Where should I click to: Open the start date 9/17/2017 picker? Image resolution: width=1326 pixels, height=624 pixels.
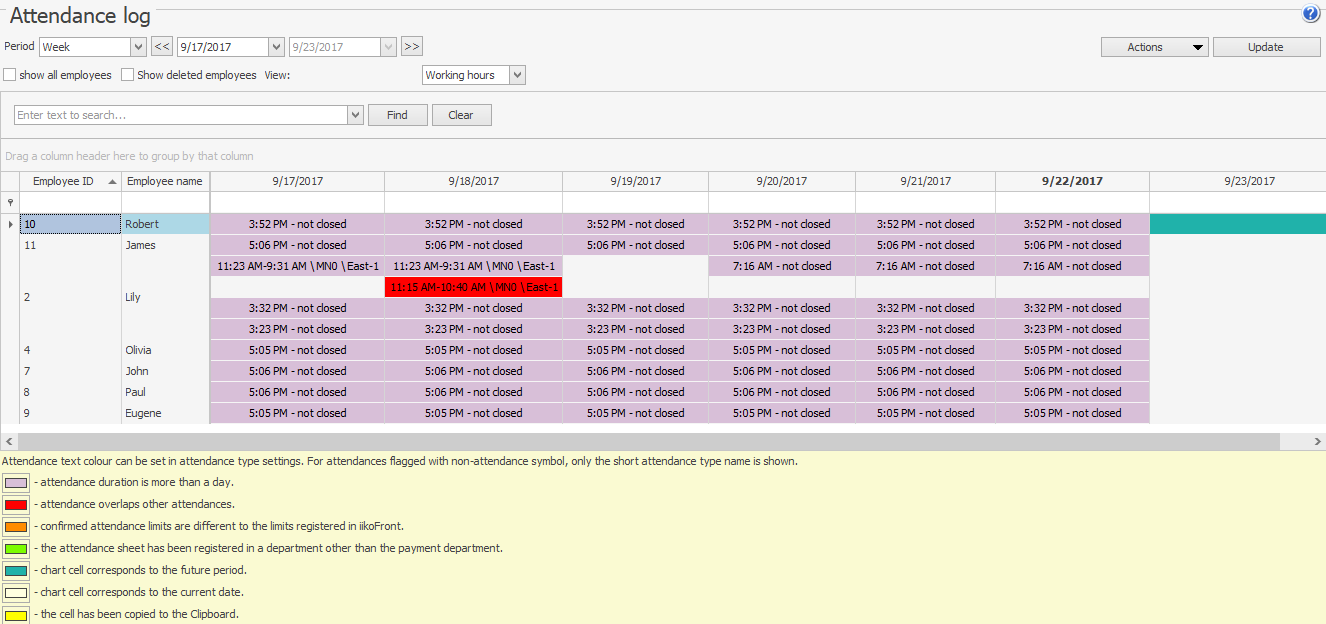(x=276, y=47)
